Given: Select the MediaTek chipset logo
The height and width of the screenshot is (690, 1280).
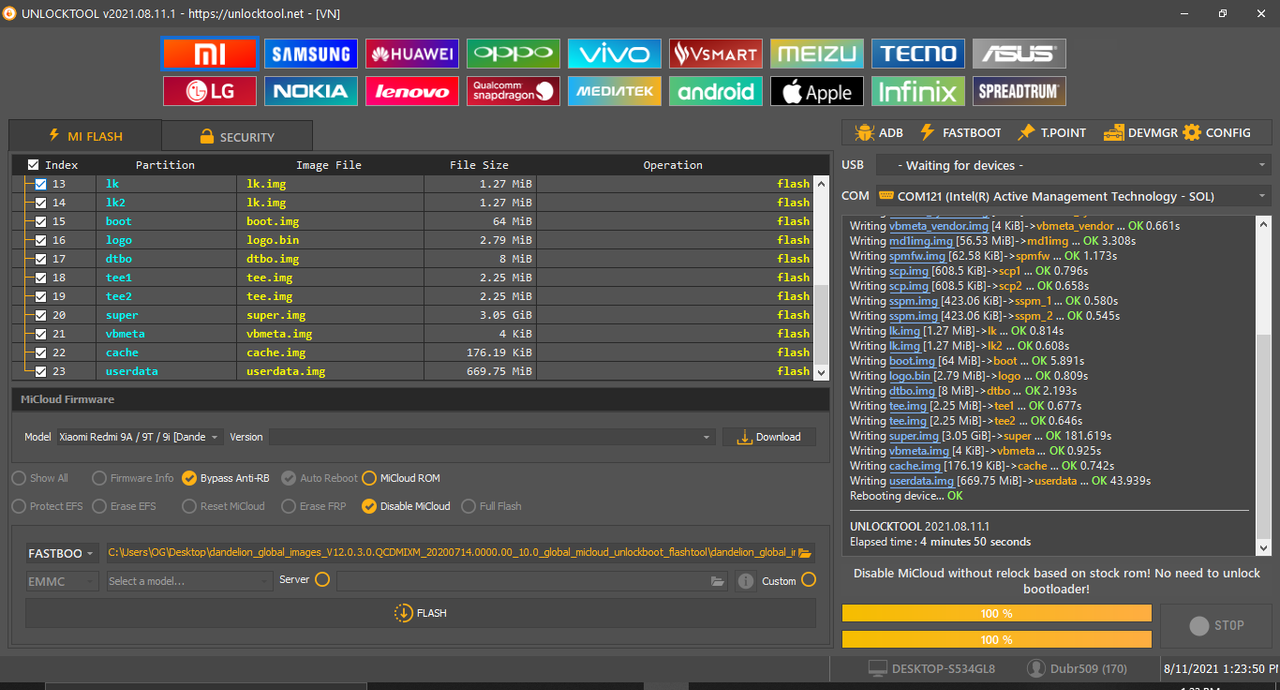Looking at the screenshot, I should (x=614, y=91).
